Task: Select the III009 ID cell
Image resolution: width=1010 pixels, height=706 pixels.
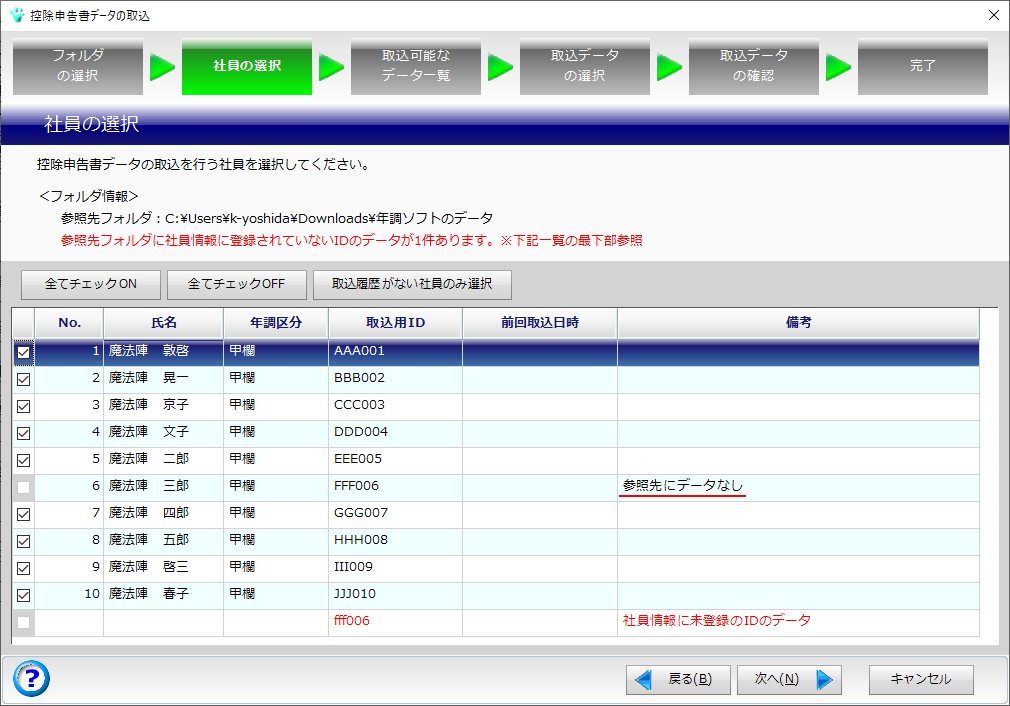Action: coord(395,568)
